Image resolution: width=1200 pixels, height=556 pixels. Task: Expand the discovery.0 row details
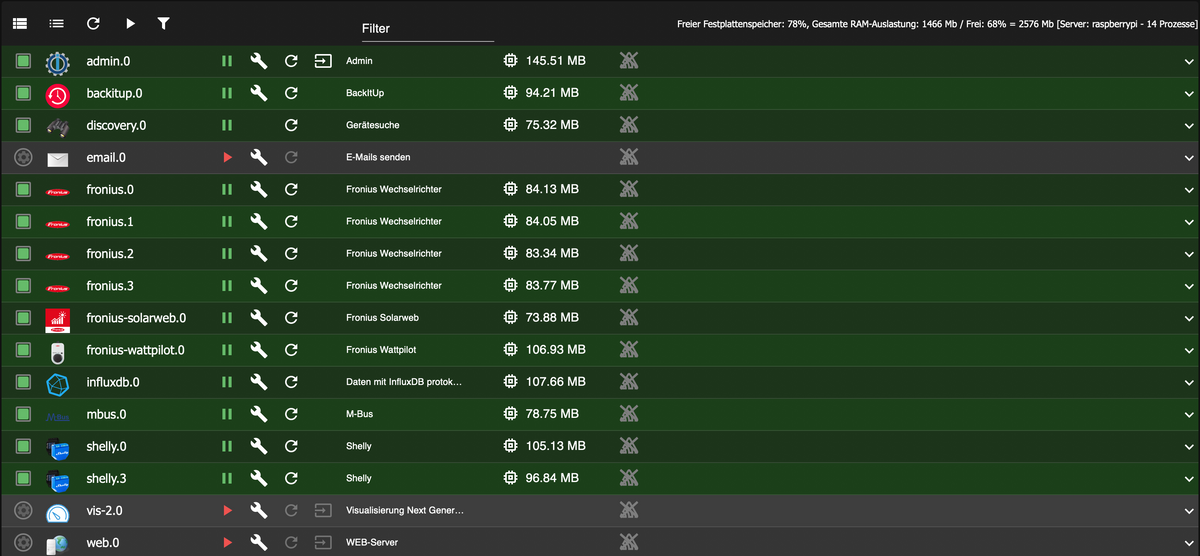(x=1189, y=126)
